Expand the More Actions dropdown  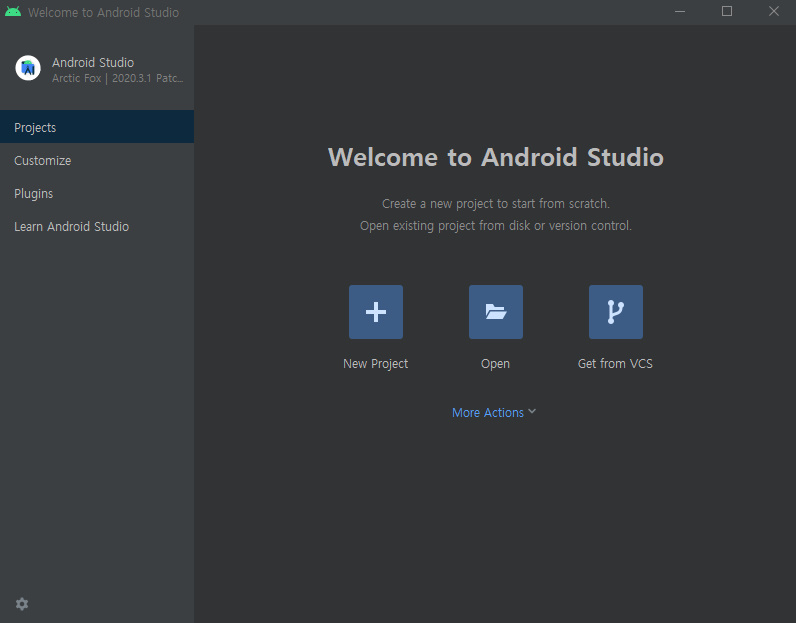(493, 412)
